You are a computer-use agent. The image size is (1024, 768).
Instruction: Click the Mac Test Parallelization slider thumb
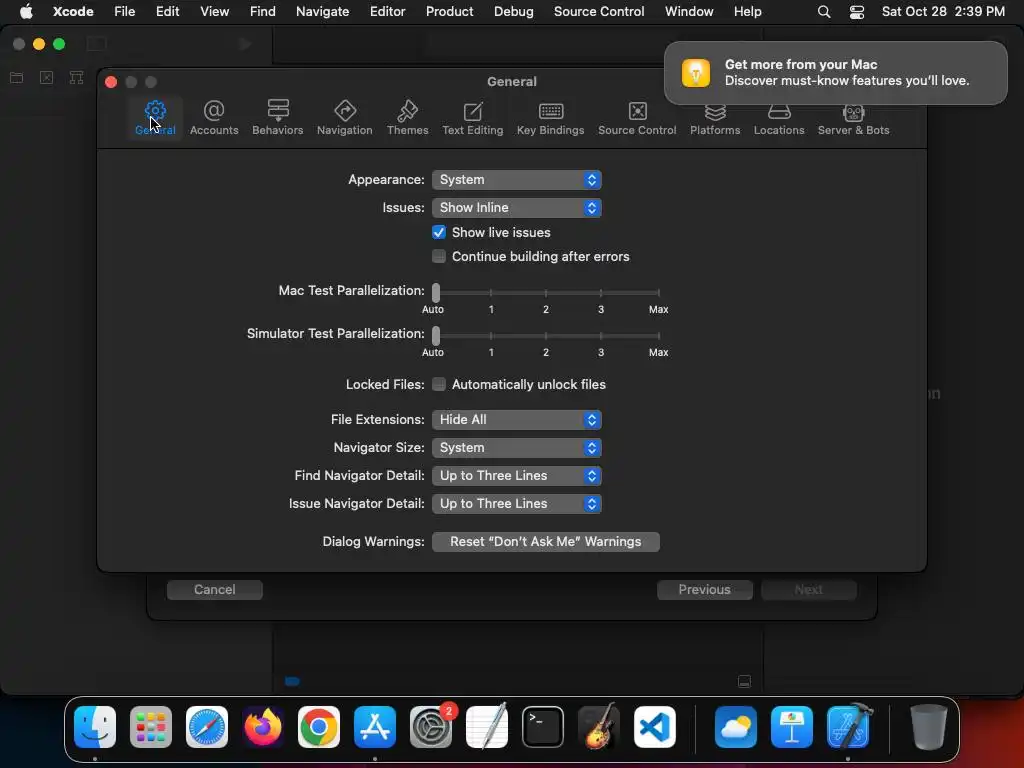tap(436, 293)
